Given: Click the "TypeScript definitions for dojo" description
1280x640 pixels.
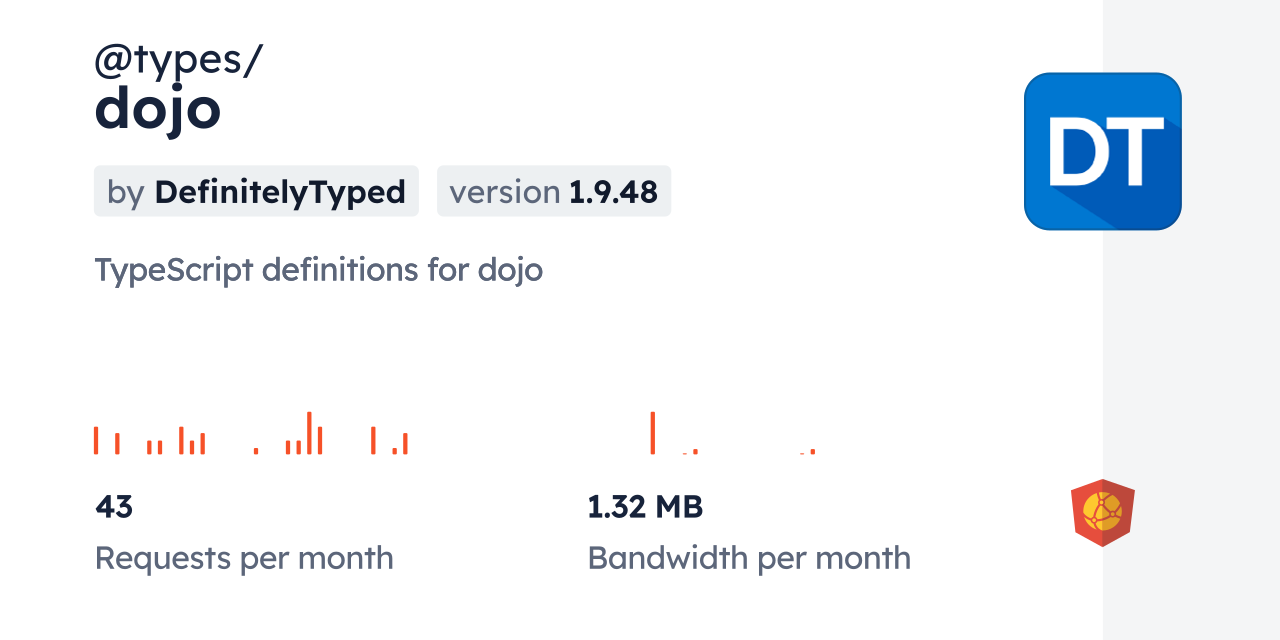Looking at the screenshot, I should [318, 270].
